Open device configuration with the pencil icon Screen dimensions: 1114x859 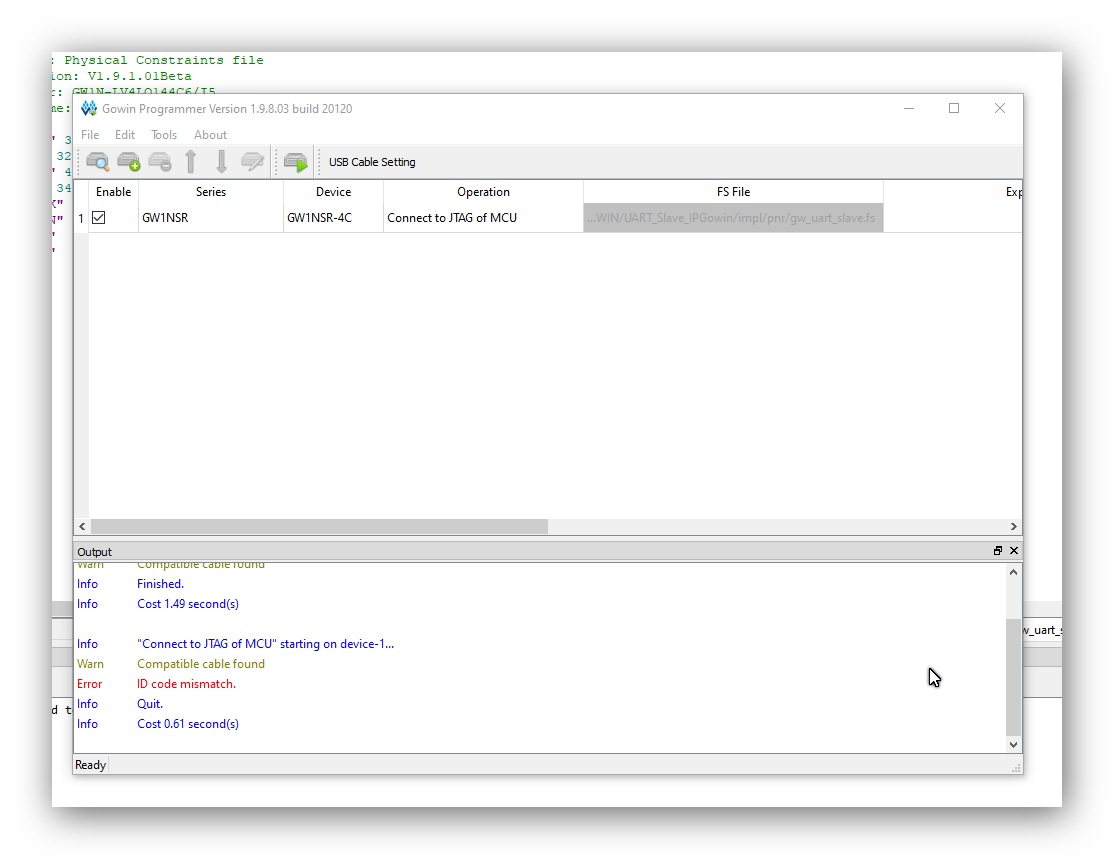[252, 162]
